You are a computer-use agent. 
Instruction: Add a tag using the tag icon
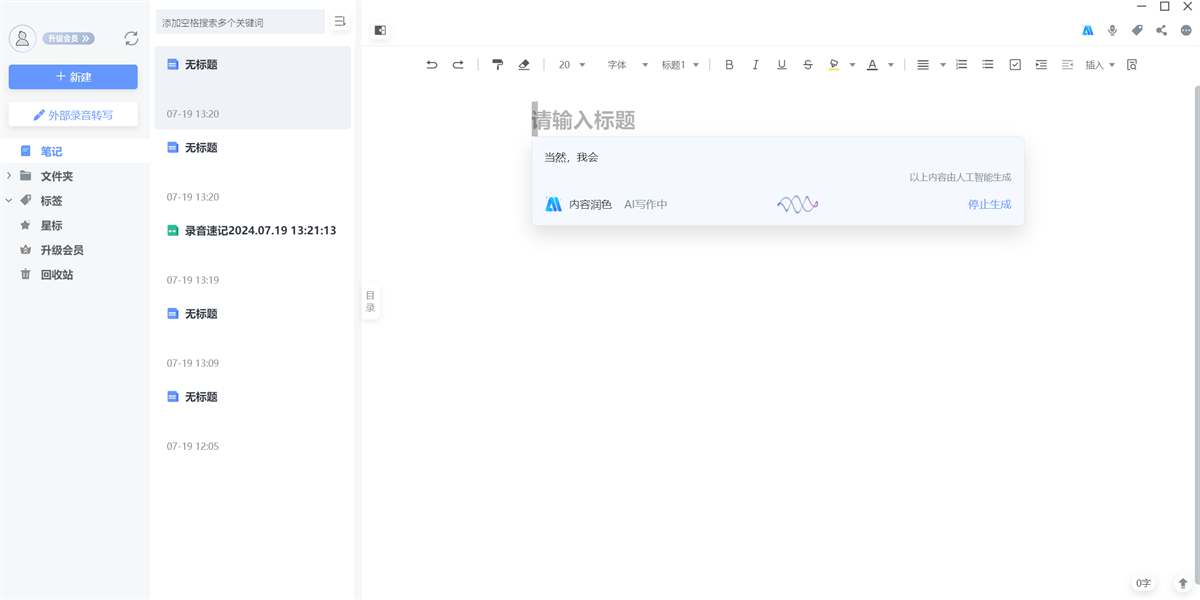click(x=1137, y=30)
